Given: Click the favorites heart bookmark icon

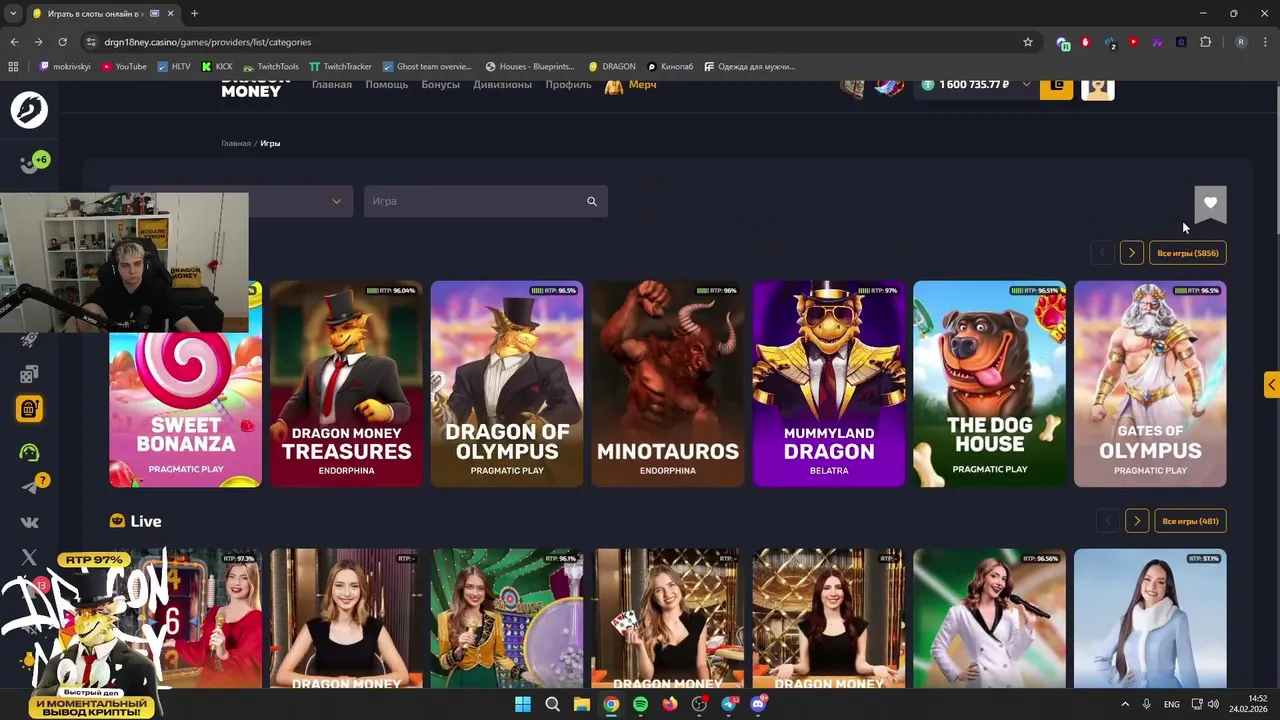Looking at the screenshot, I should coord(1210,203).
